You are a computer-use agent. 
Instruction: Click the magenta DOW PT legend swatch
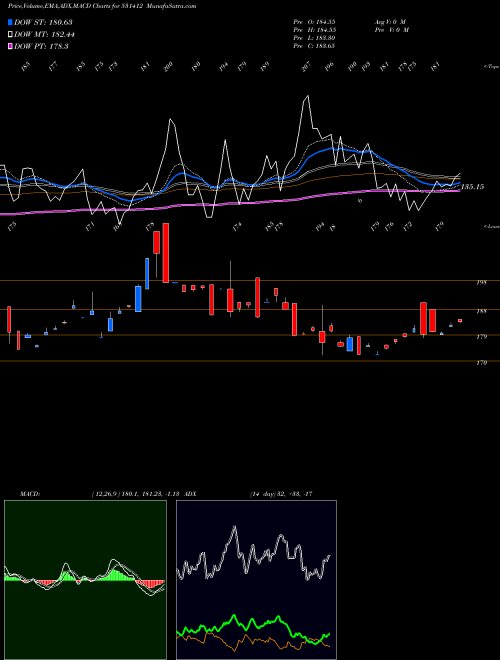tap(10, 47)
